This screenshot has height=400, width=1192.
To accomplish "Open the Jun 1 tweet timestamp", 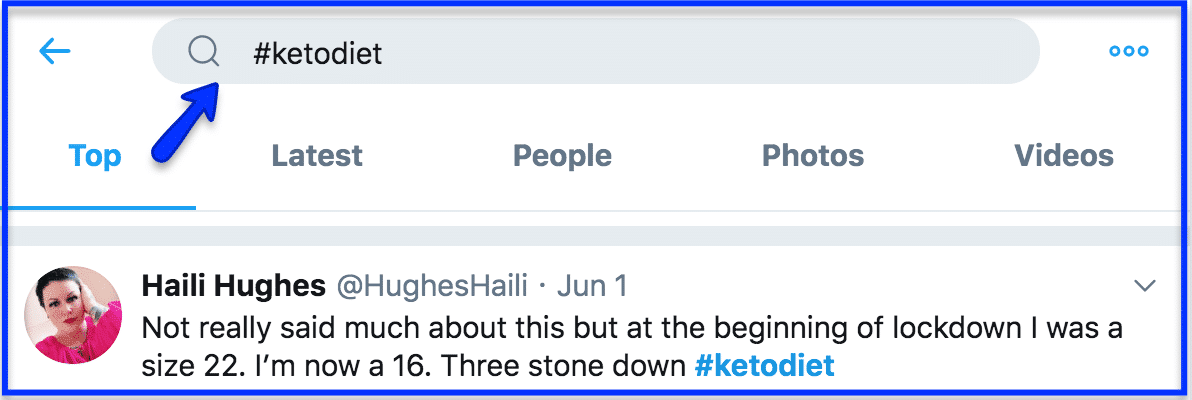I will (x=592, y=286).
